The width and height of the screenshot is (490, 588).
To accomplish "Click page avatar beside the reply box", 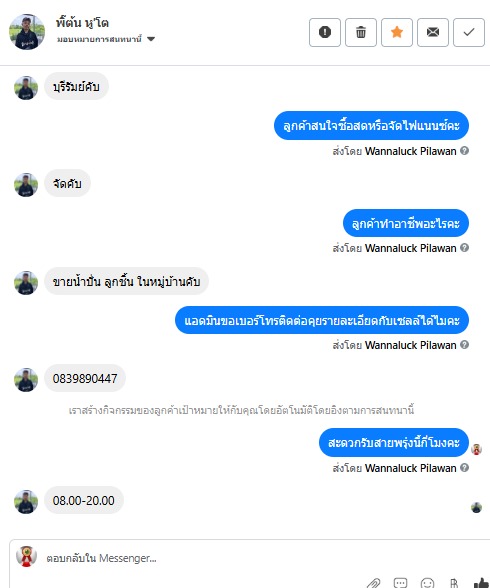I will coord(26,556).
